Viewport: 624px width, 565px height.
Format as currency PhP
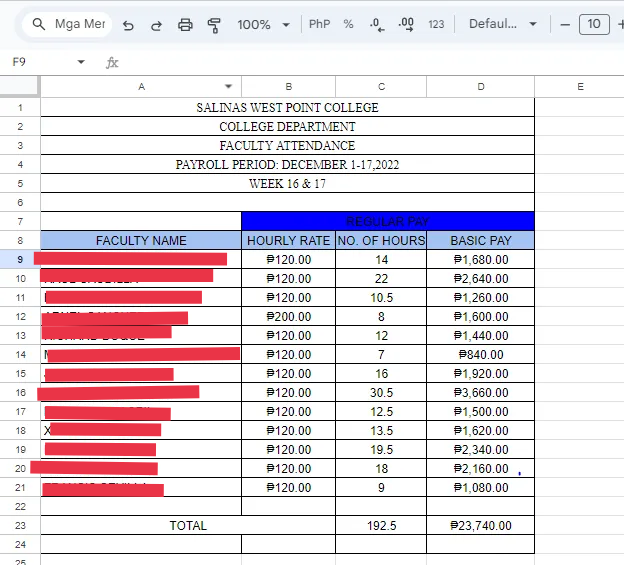pyautogui.click(x=320, y=24)
